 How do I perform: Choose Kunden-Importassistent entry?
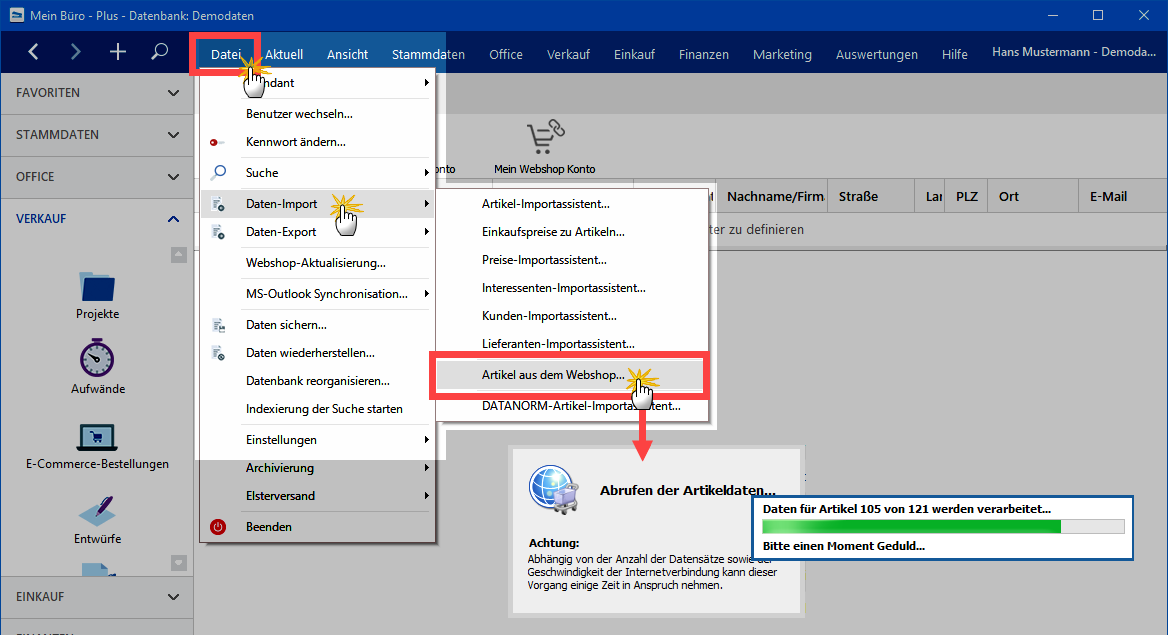tap(572, 315)
